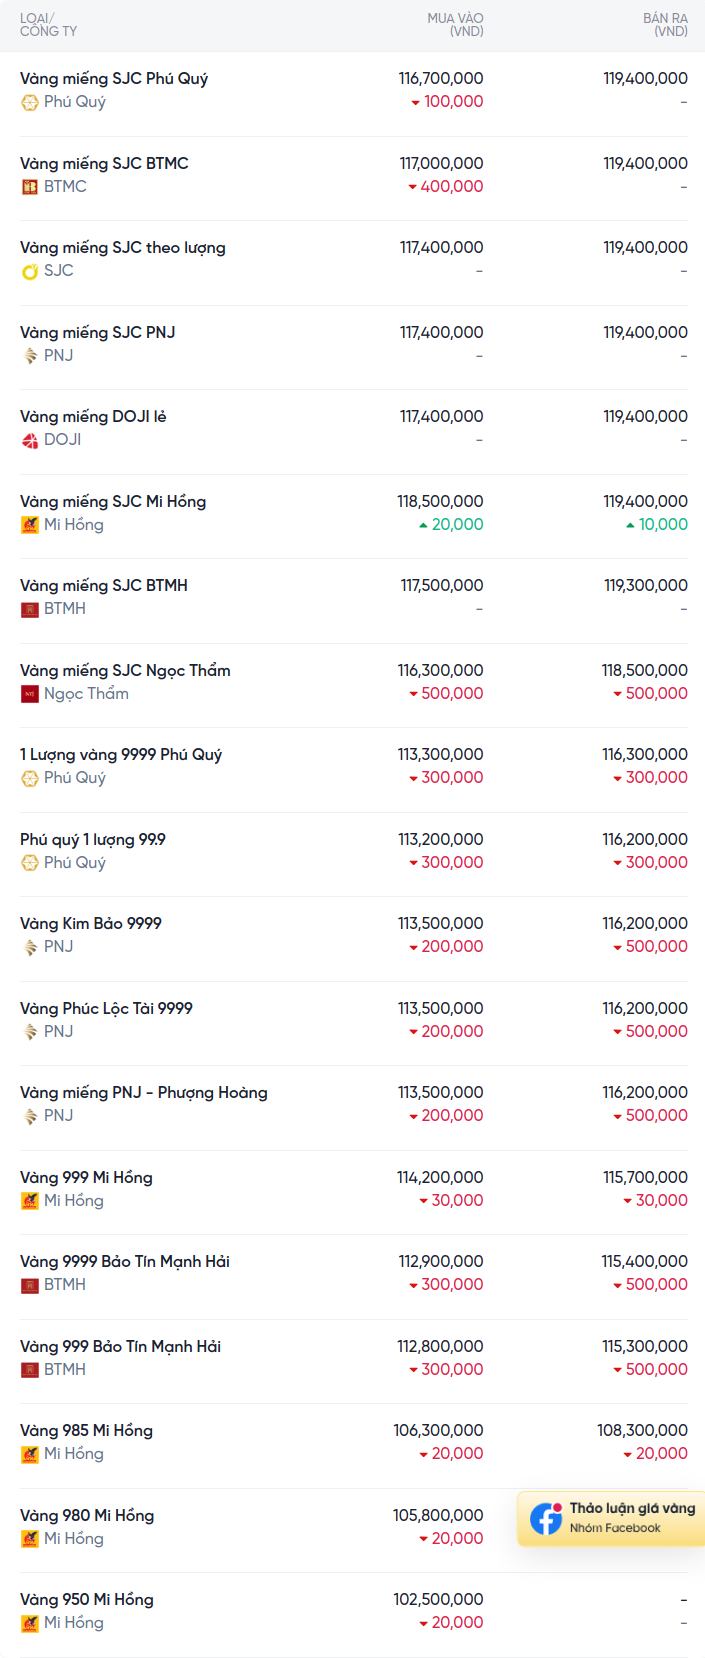The height and width of the screenshot is (1658, 705).
Task: Click the MUA VÀO (VND) column header
Action: (x=456, y=25)
